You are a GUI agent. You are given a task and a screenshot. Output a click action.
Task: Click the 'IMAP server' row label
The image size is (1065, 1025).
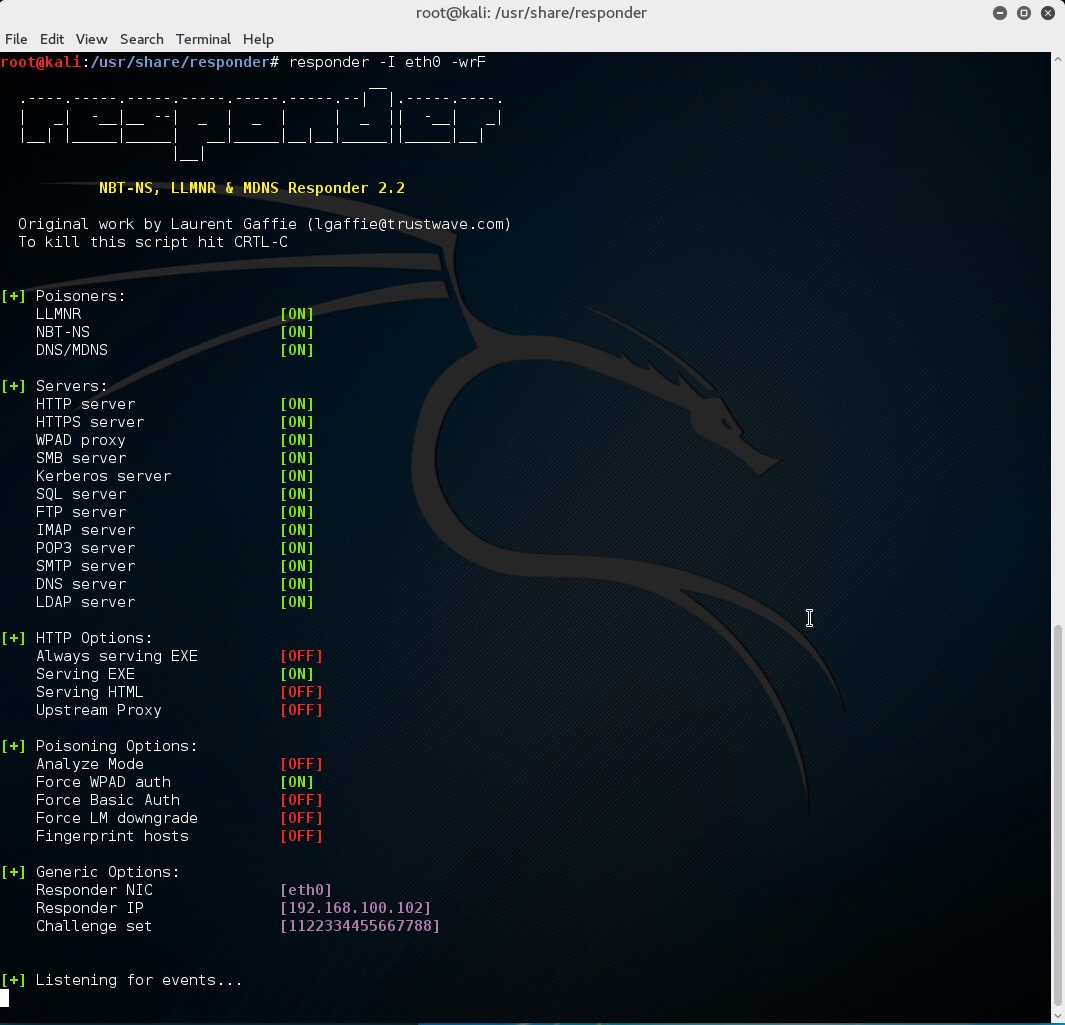(85, 531)
